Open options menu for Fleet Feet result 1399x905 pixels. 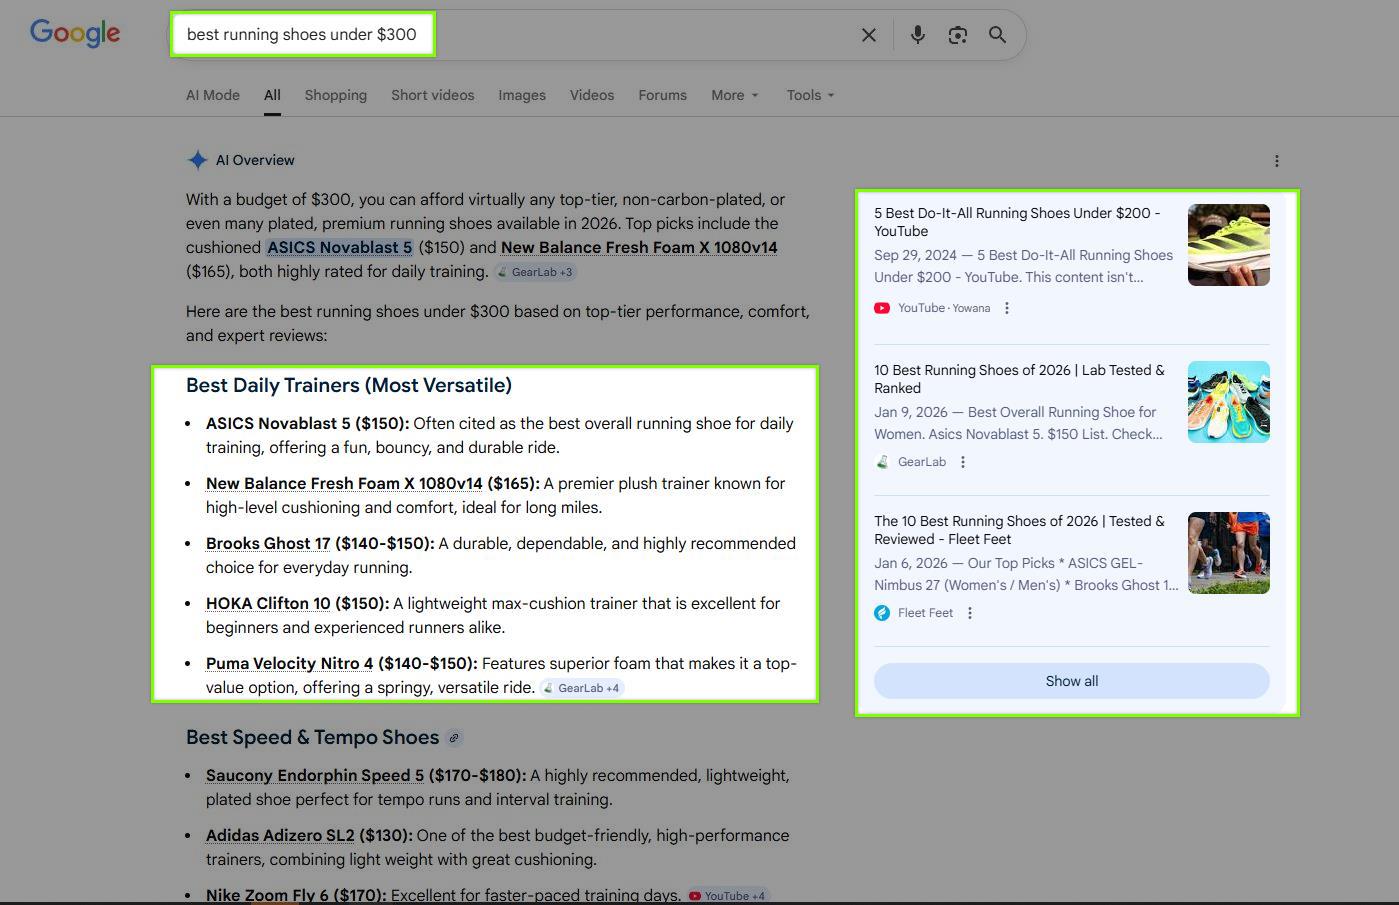(x=970, y=613)
